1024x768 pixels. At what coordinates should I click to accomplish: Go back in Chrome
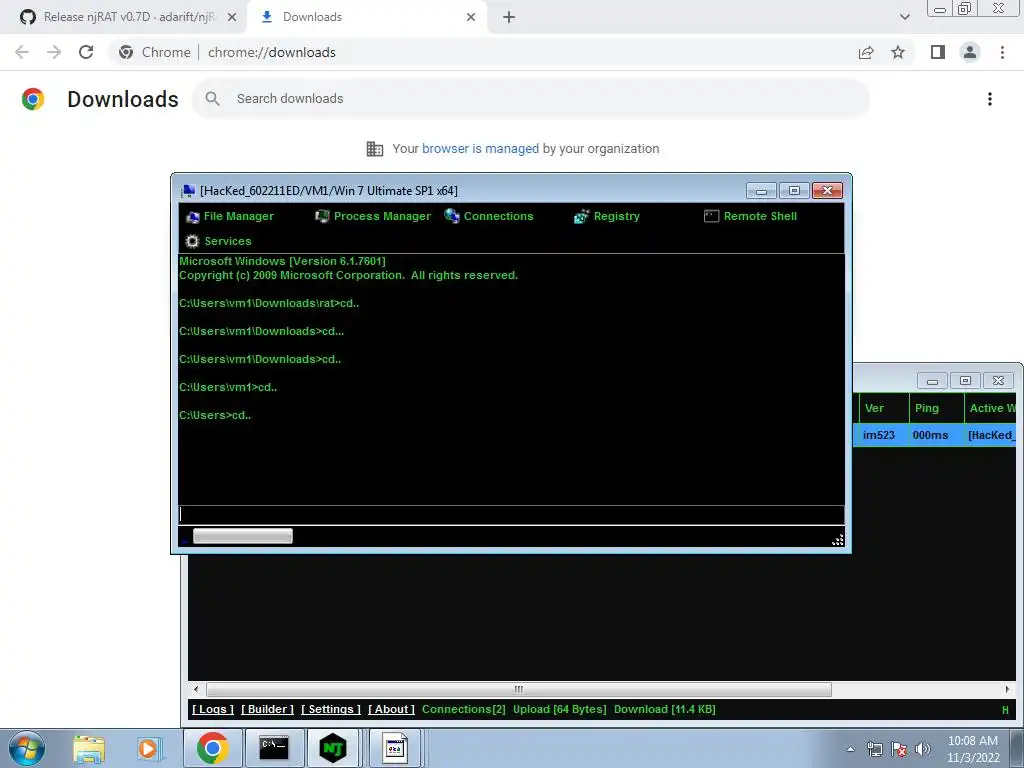click(x=22, y=52)
